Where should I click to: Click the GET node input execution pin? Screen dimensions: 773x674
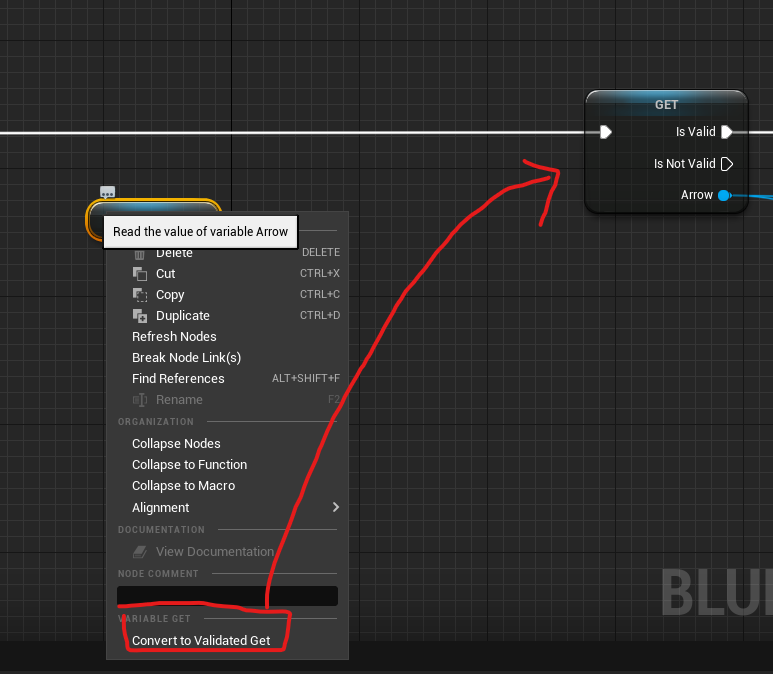coord(606,132)
